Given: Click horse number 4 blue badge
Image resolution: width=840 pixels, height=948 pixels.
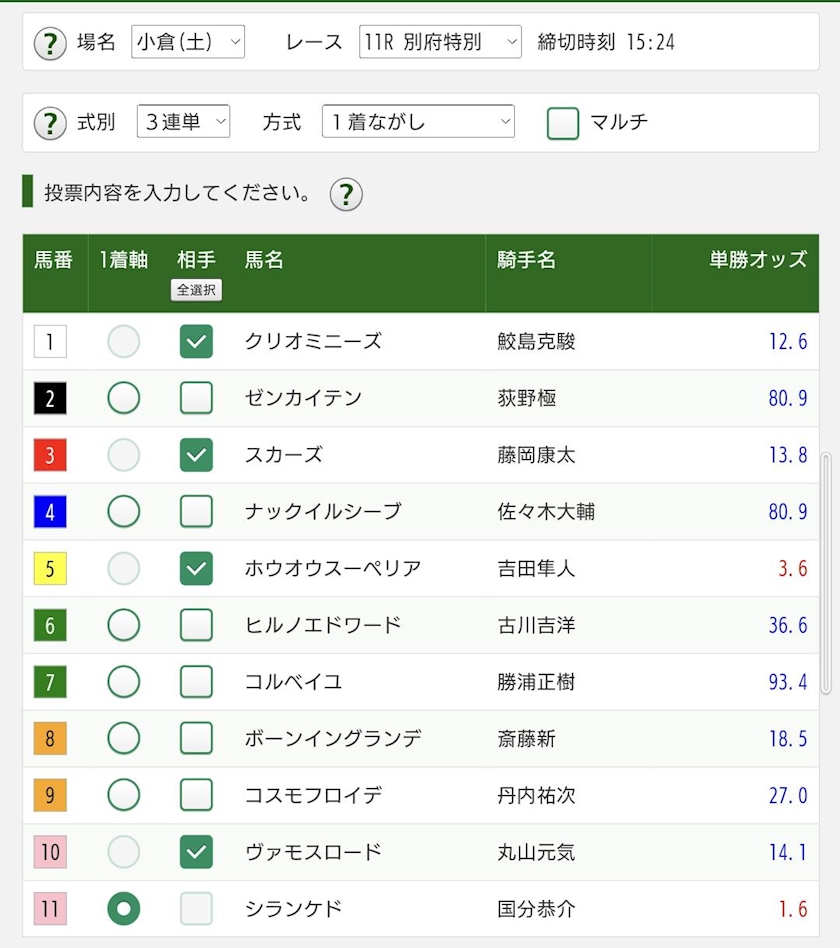Looking at the screenshot, I should pyautogui.click(x=50, y=513).
